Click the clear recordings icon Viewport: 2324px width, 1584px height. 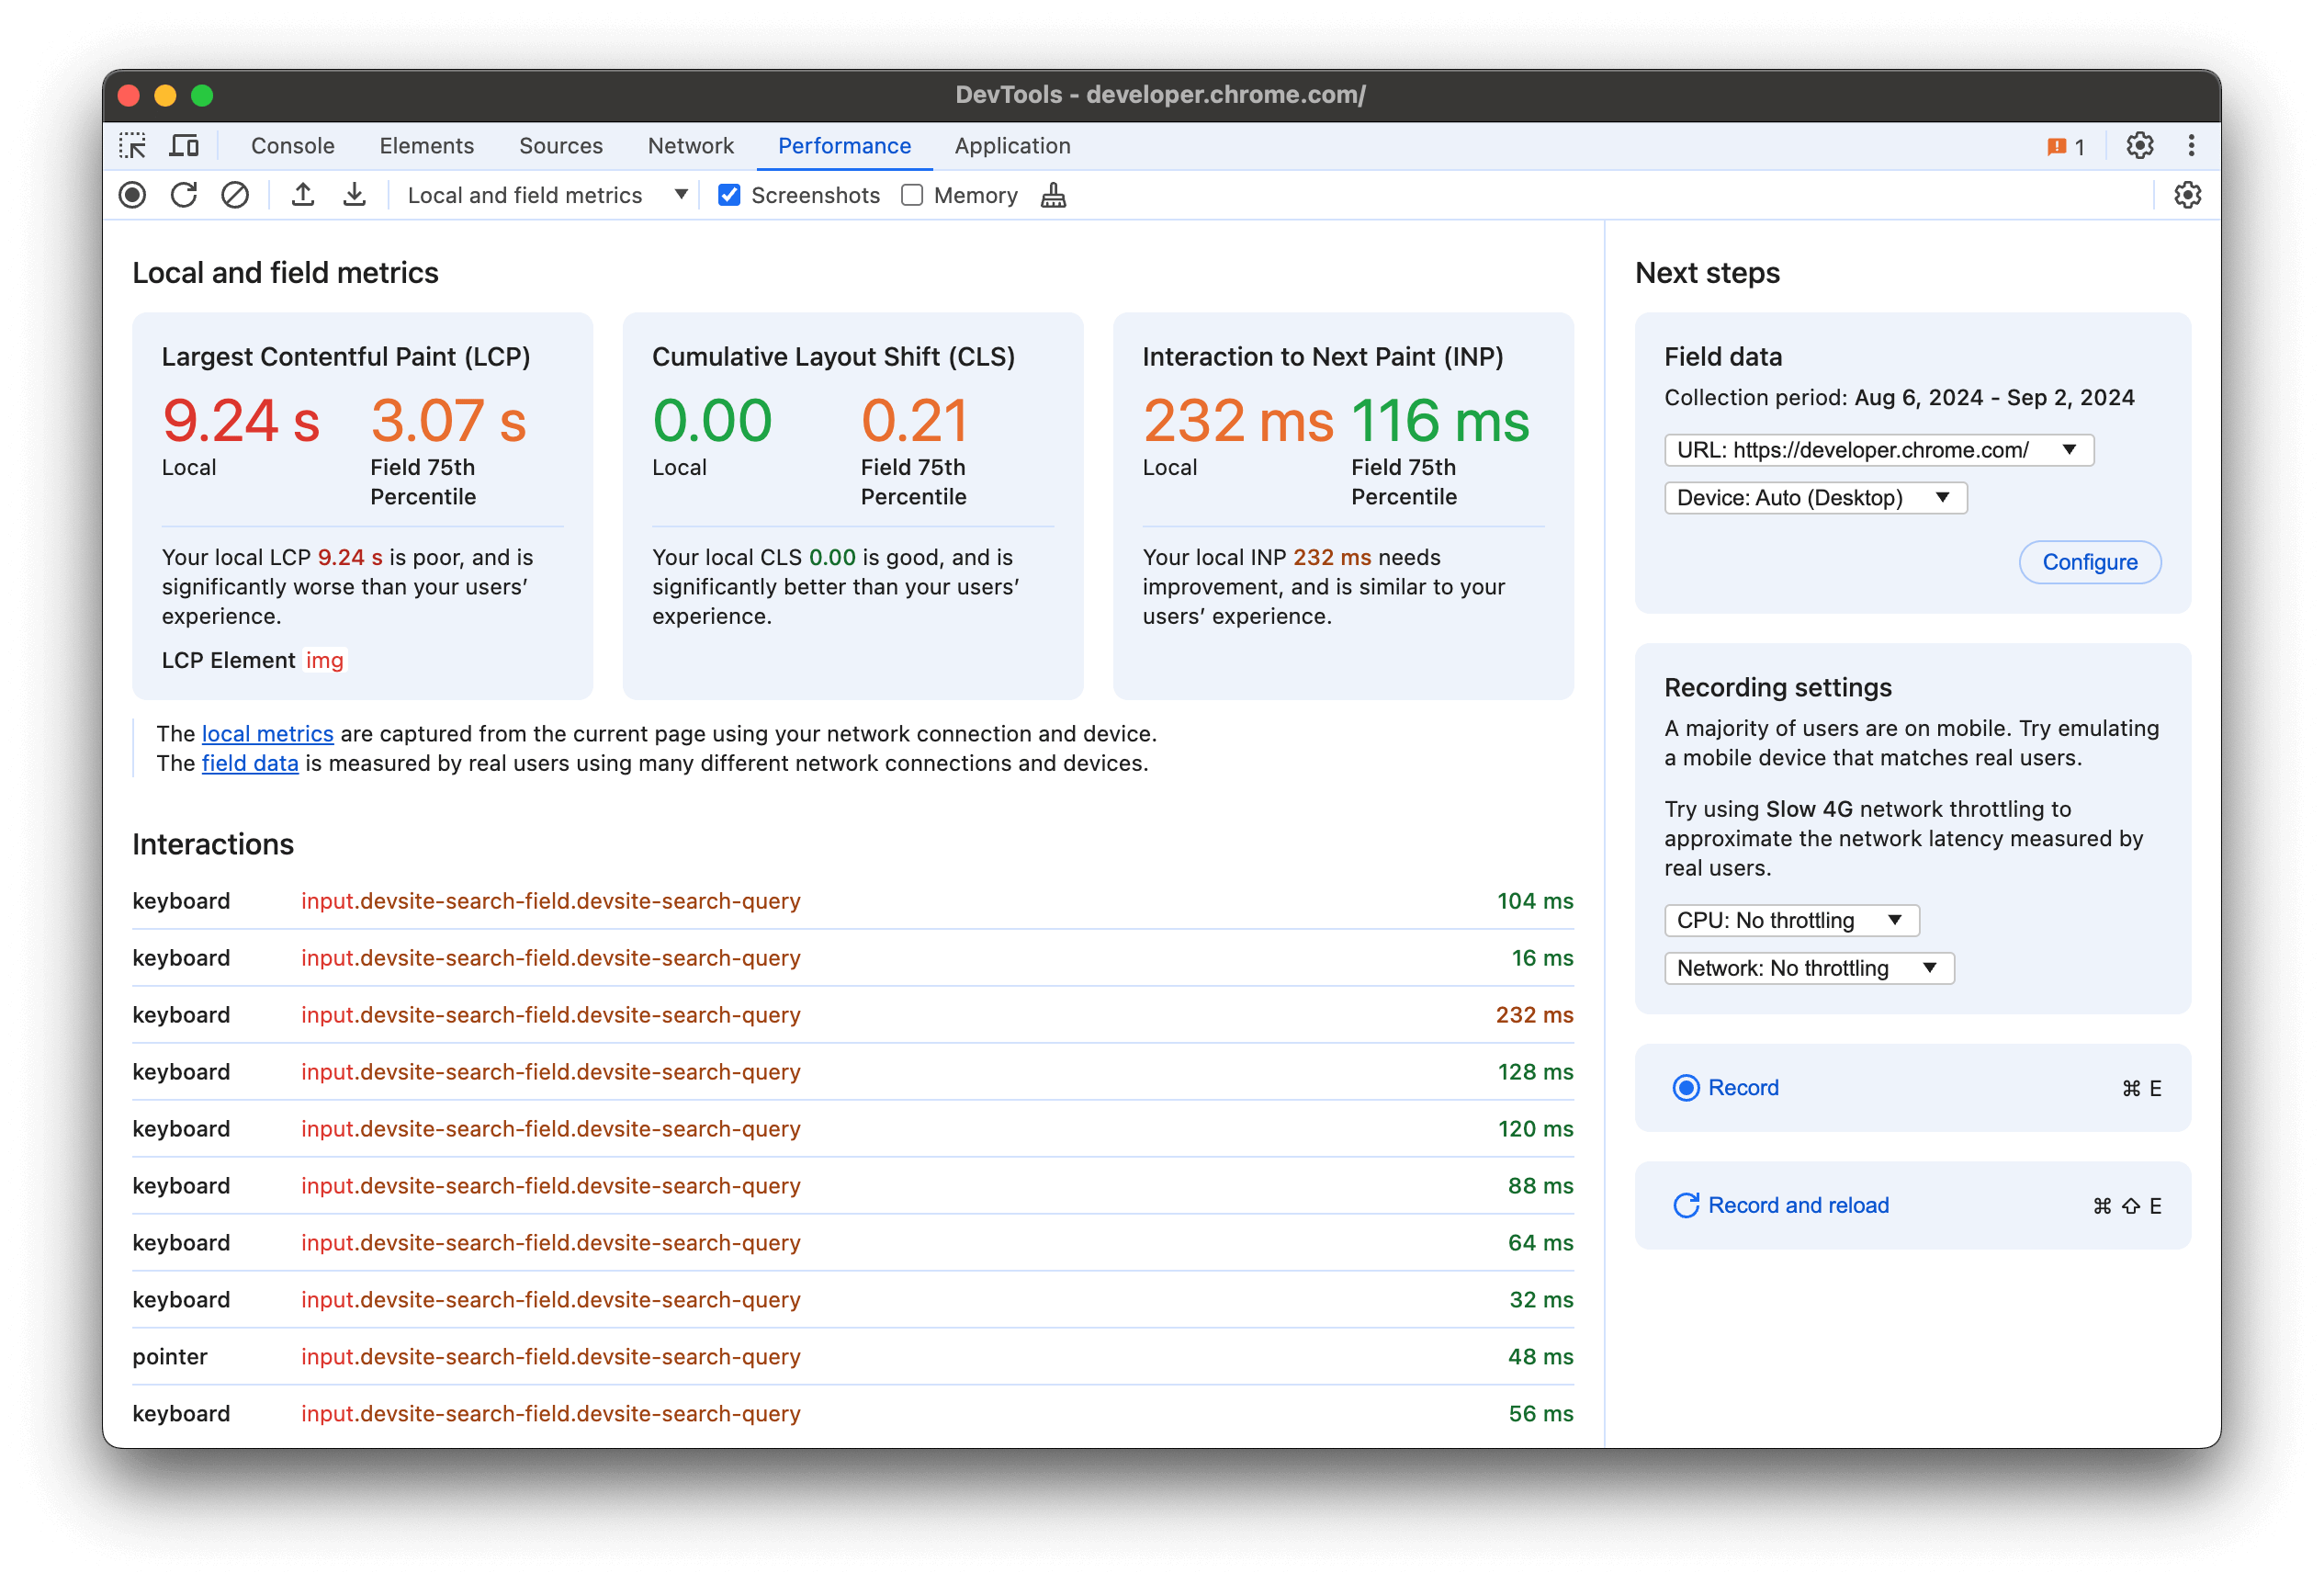point(233,194)
